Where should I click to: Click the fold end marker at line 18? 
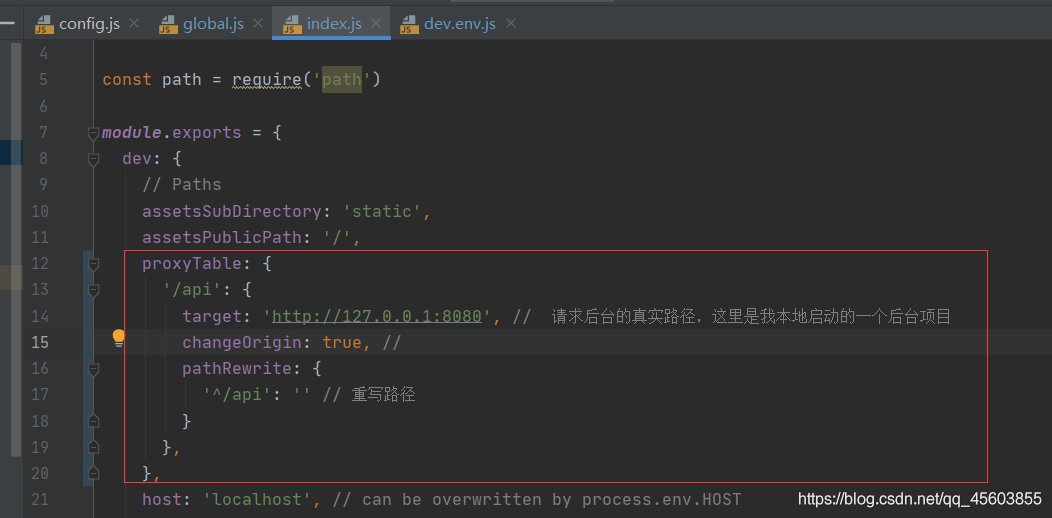pyautogui.click(x=94, y=421)
